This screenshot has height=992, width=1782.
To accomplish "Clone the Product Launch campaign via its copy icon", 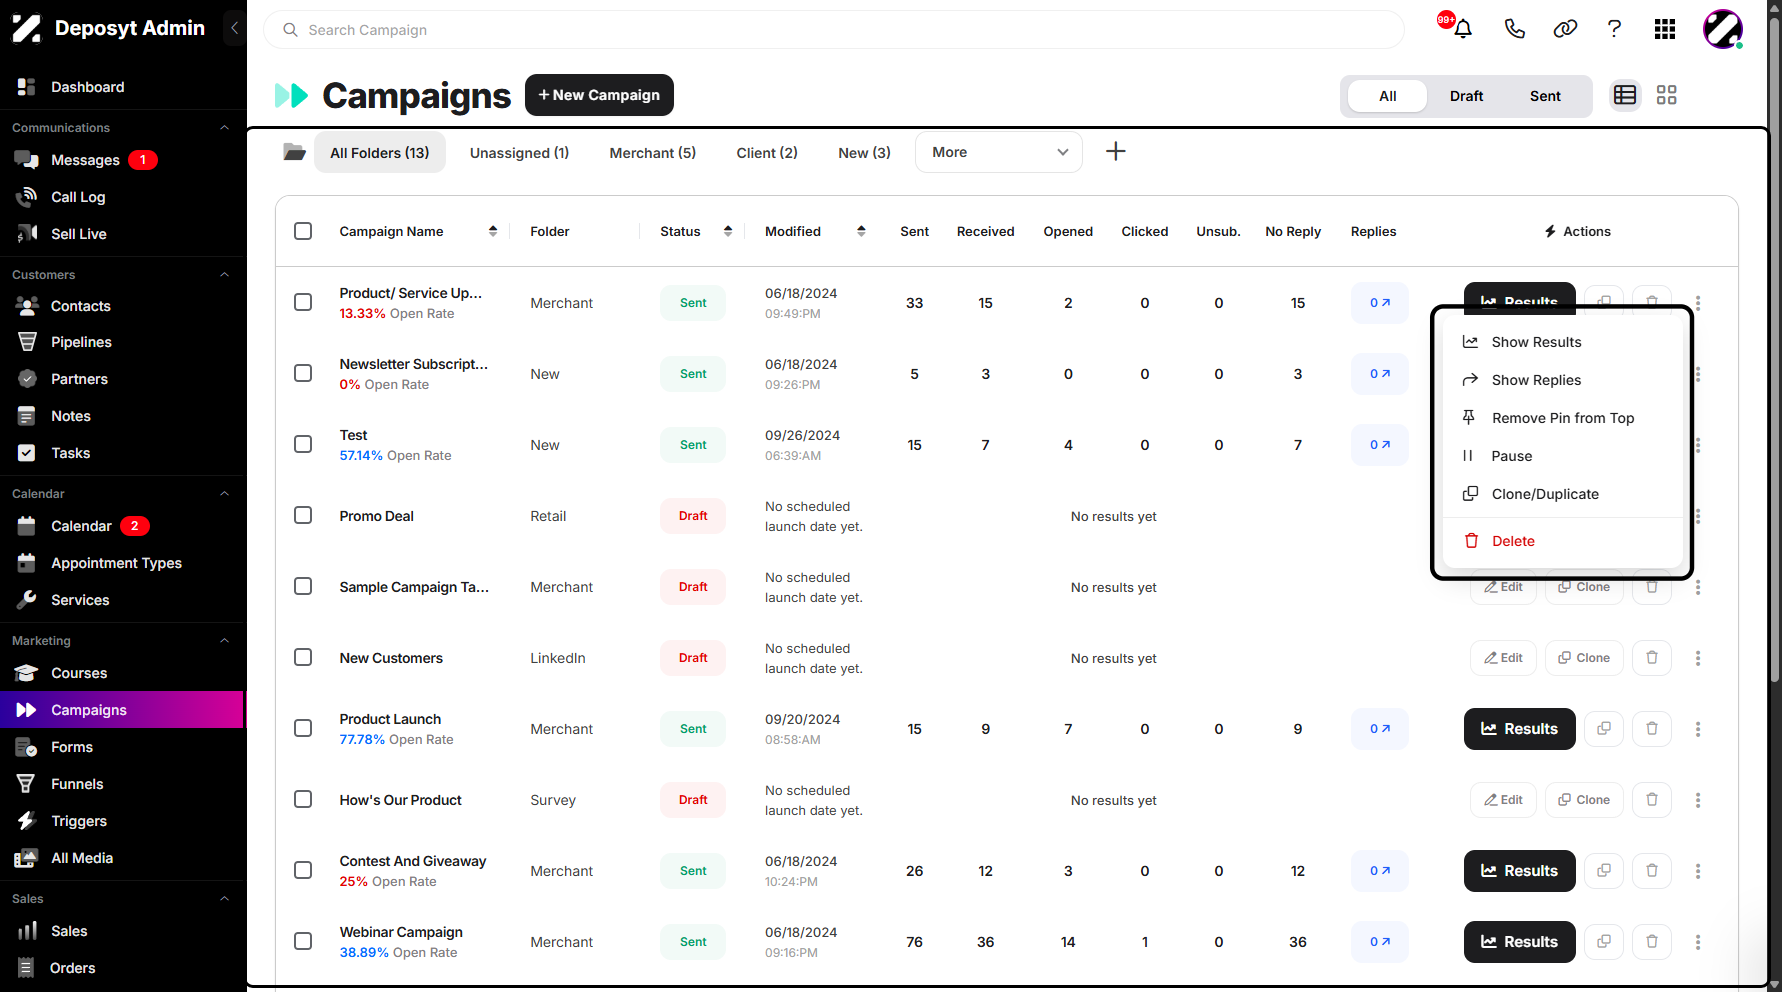I will pos(1604,729).
